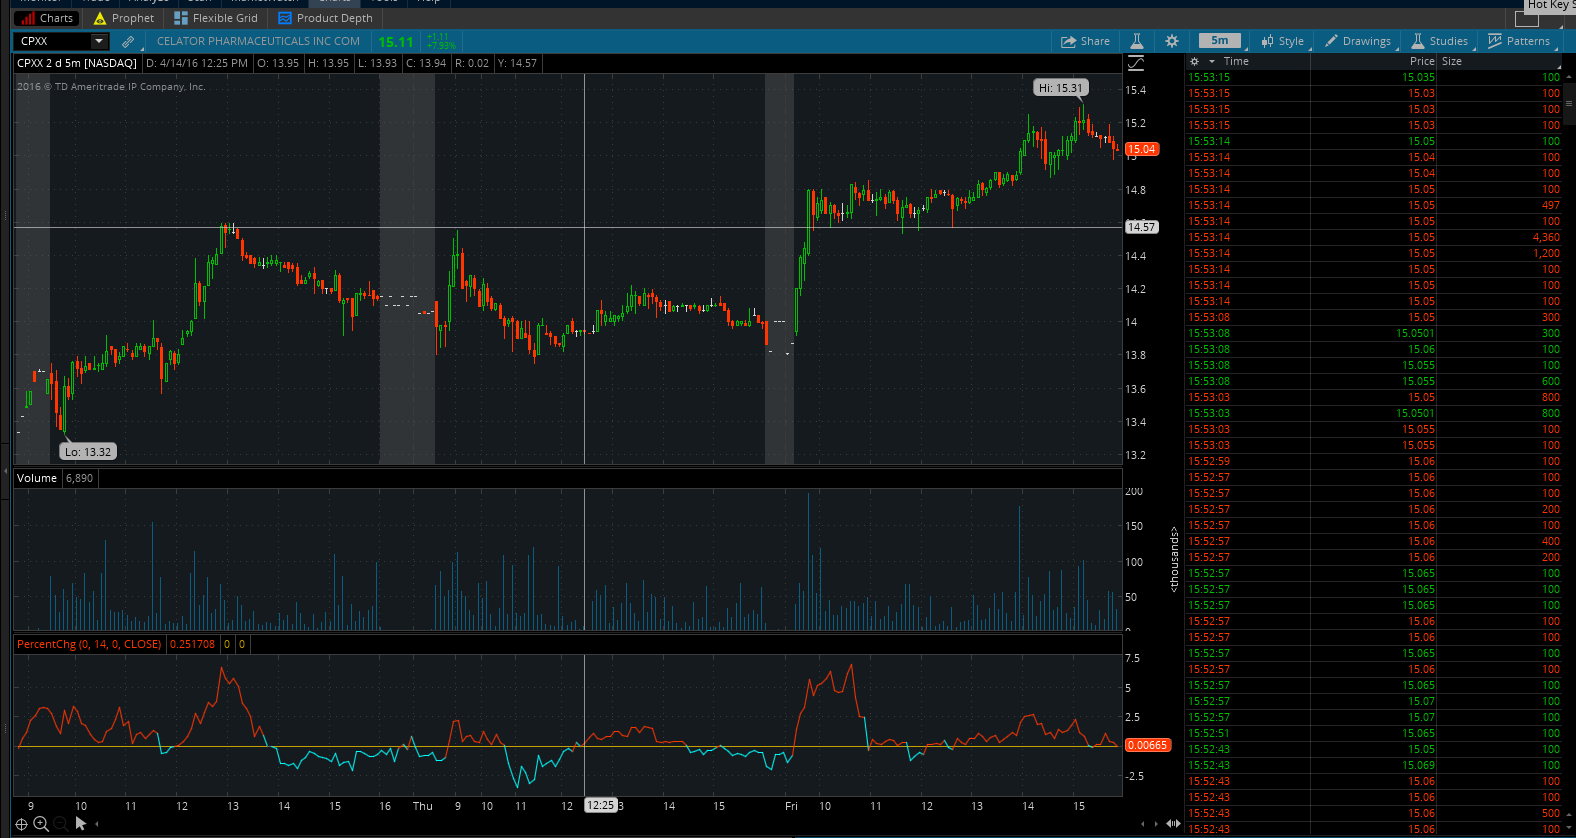
Task: Click the flask icon next to Share
Action: coord(1137,41)
